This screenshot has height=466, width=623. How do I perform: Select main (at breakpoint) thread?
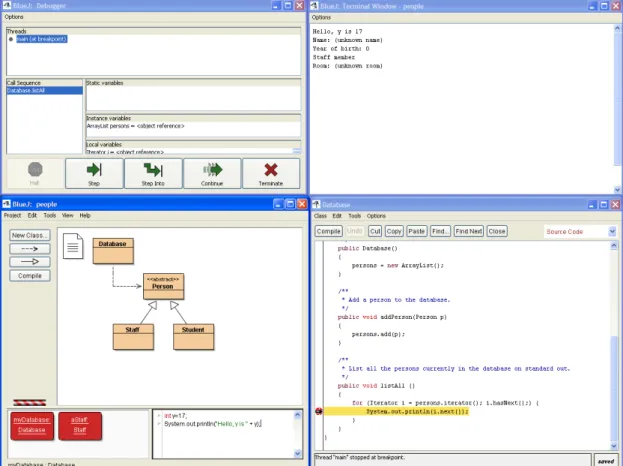point(42,39)
